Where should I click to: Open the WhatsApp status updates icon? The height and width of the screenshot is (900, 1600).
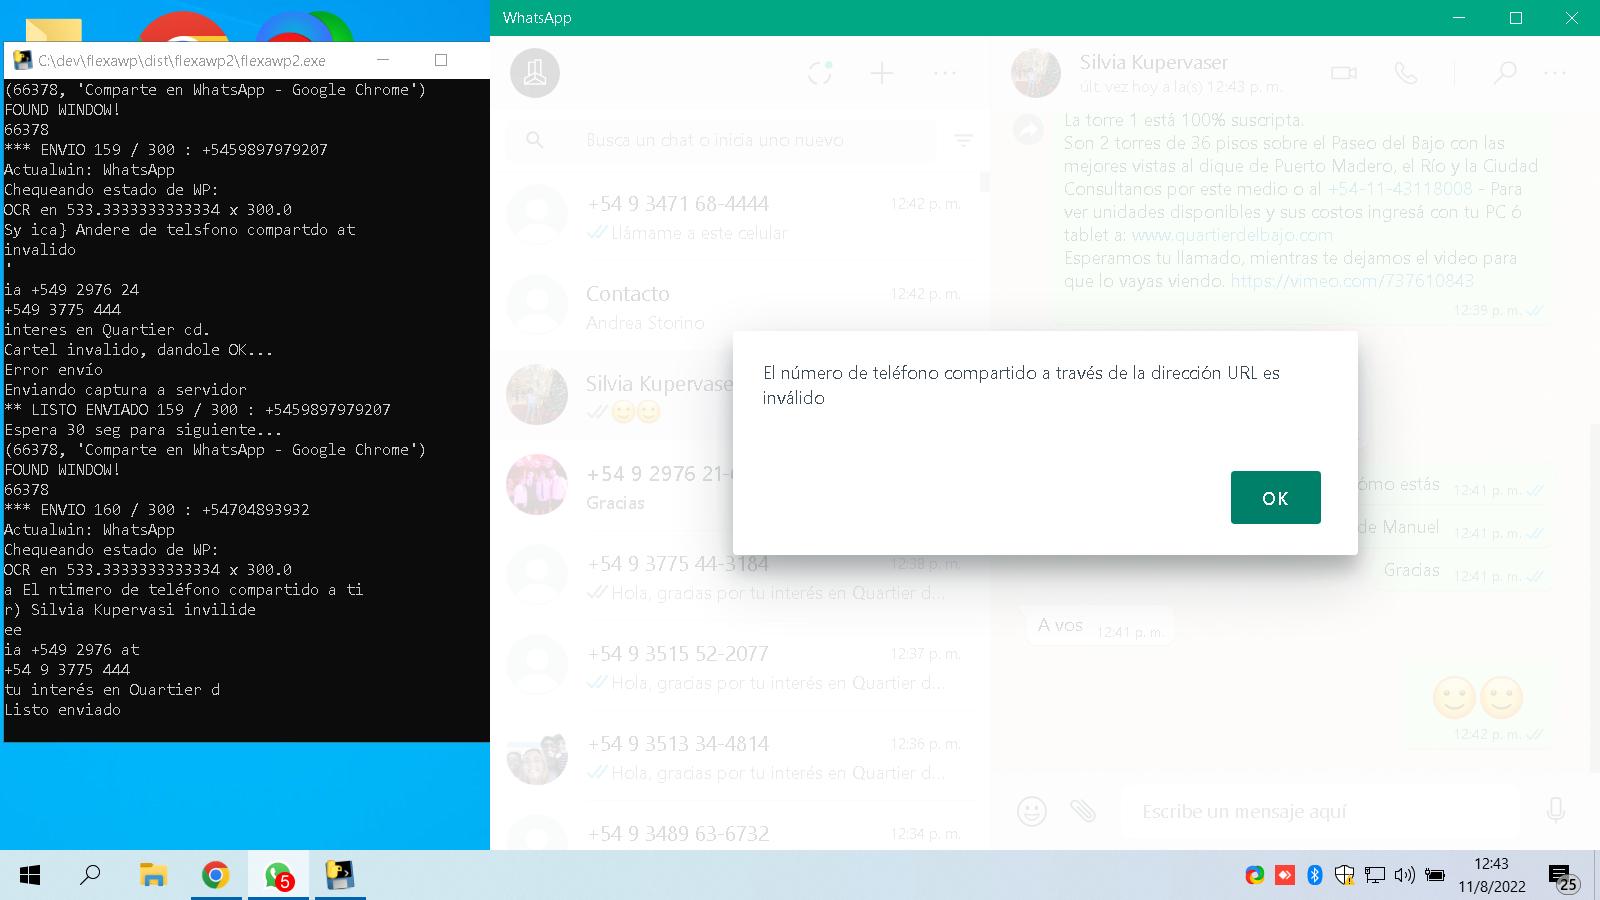point(820,73)
